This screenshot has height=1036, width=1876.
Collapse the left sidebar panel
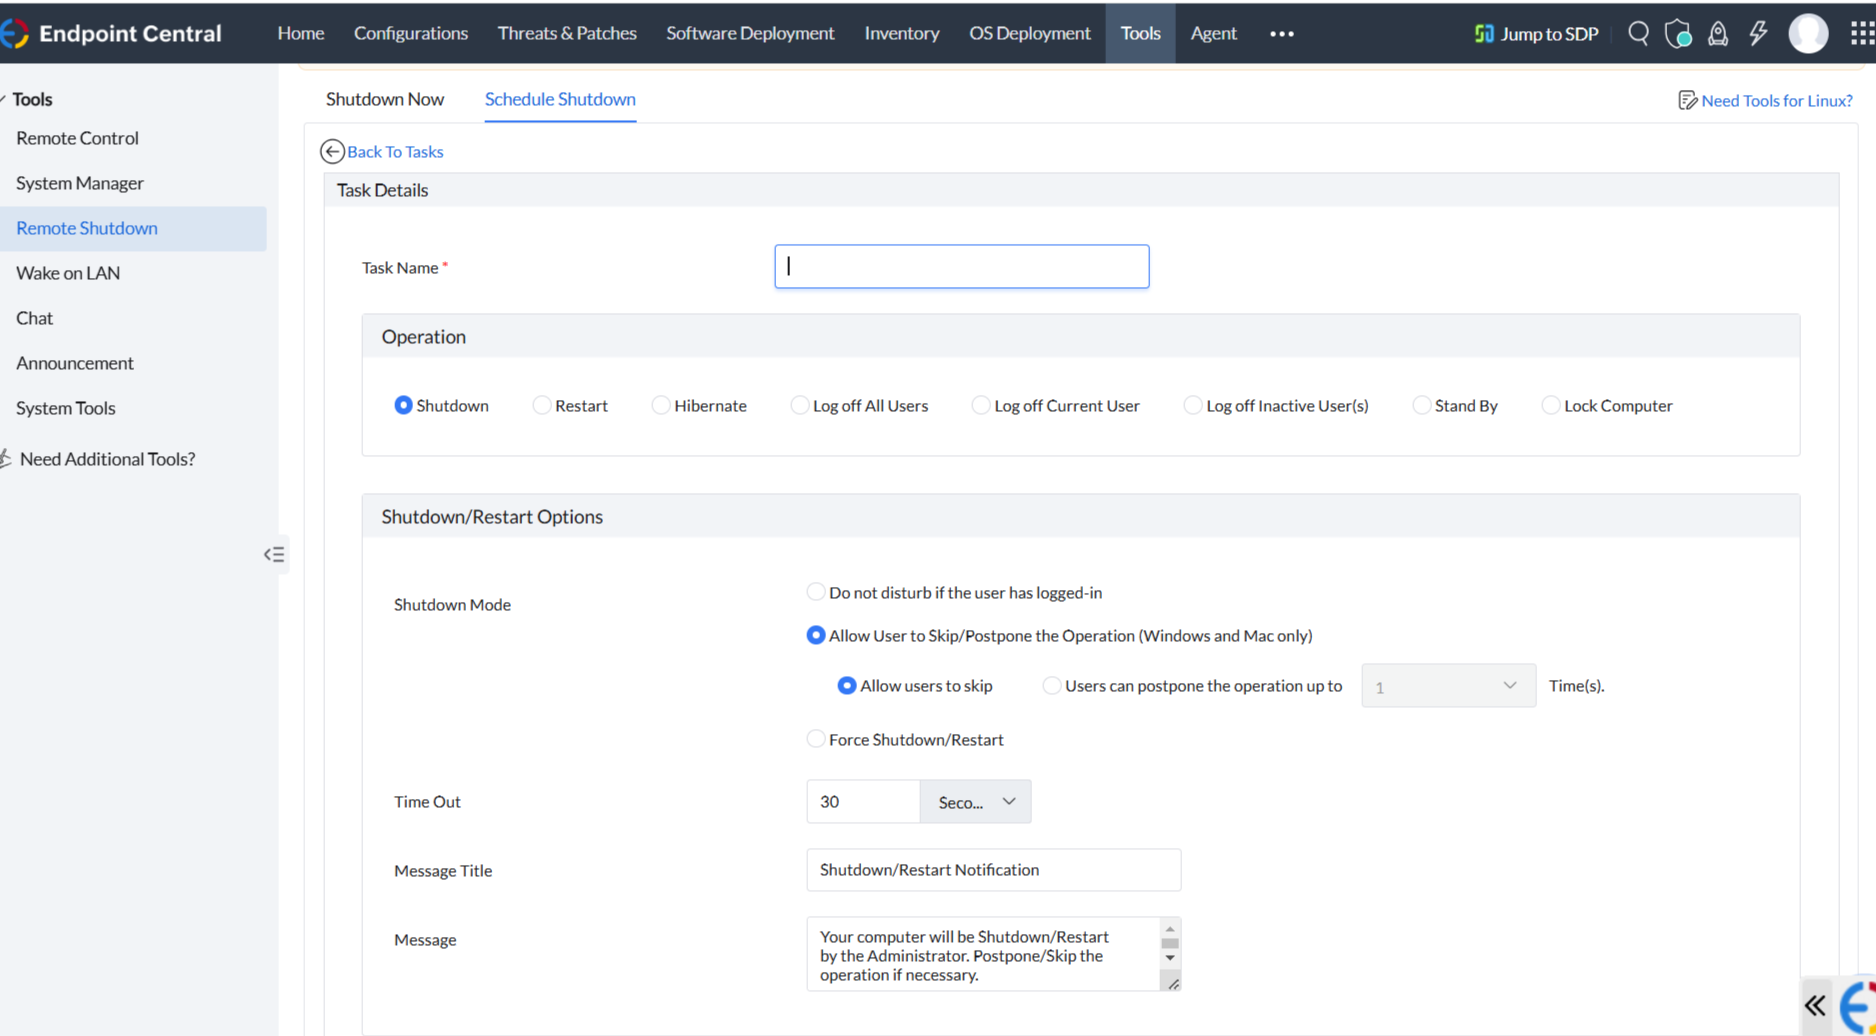[x=274, y=554]
